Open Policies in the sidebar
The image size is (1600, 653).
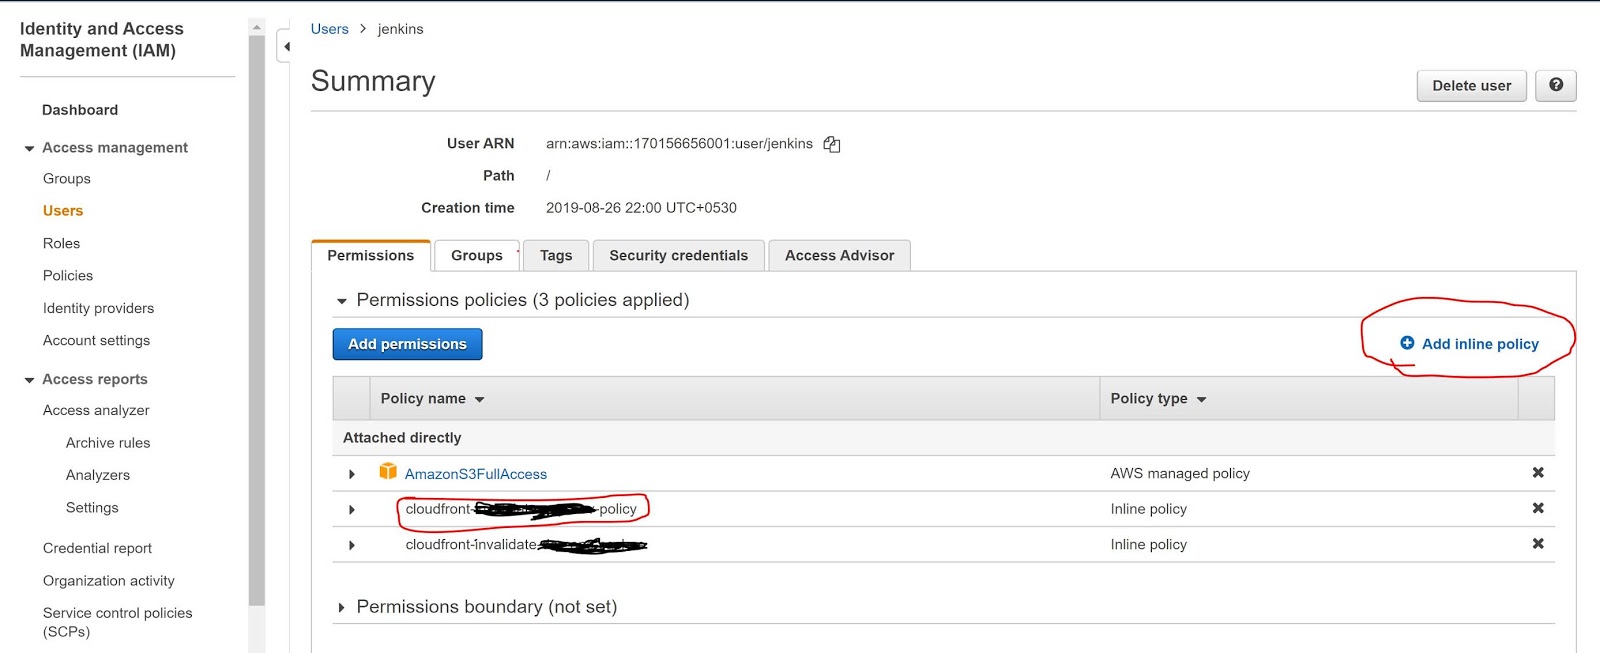pos(68,276)
